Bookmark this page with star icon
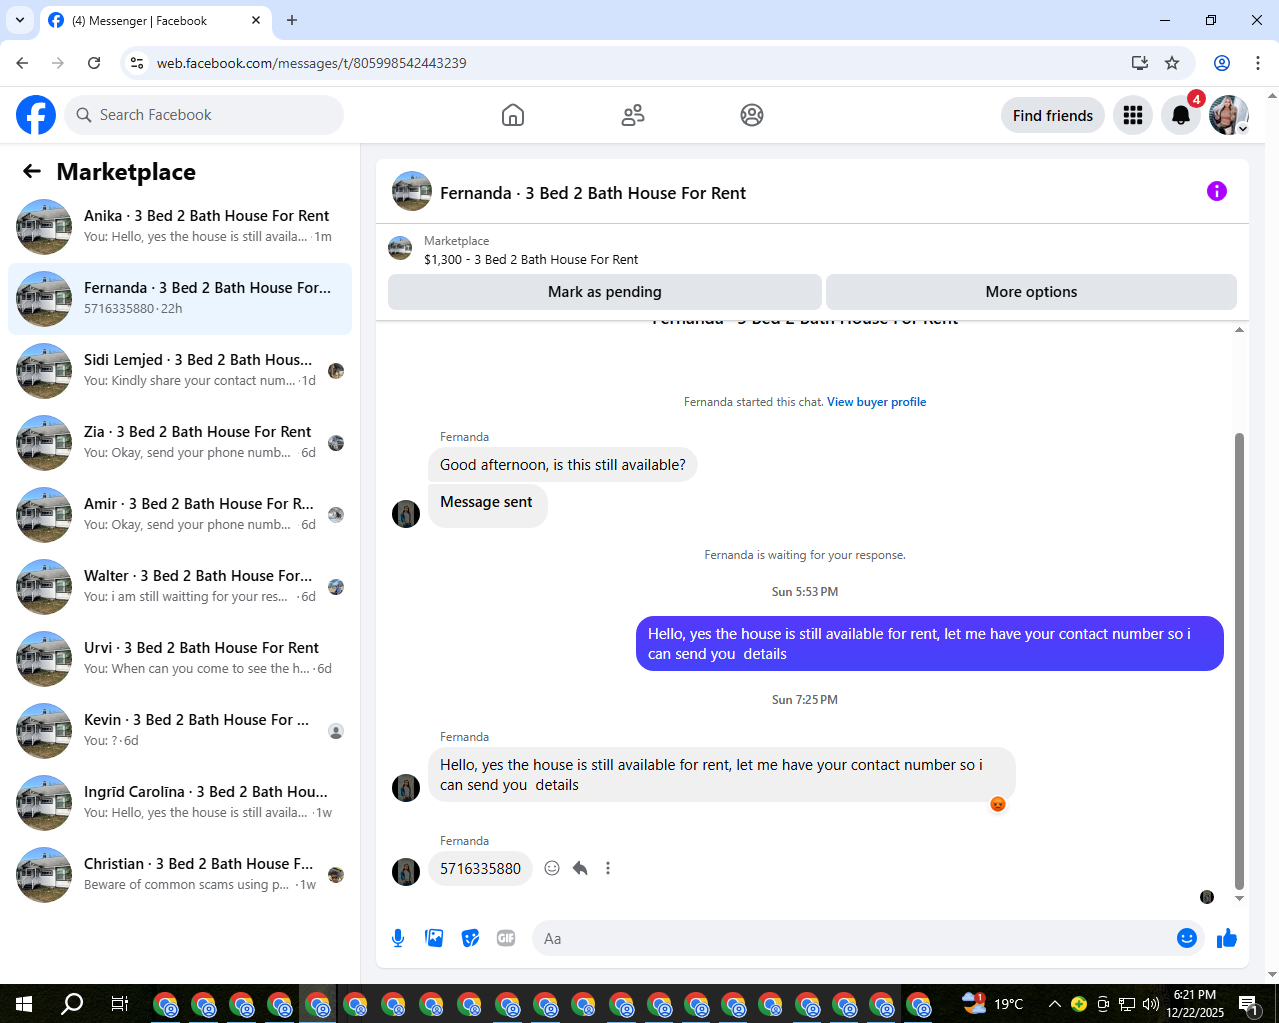The height and width of the screenshot is (1023, 1279). pyautogui.click(x=1172, y=63)
